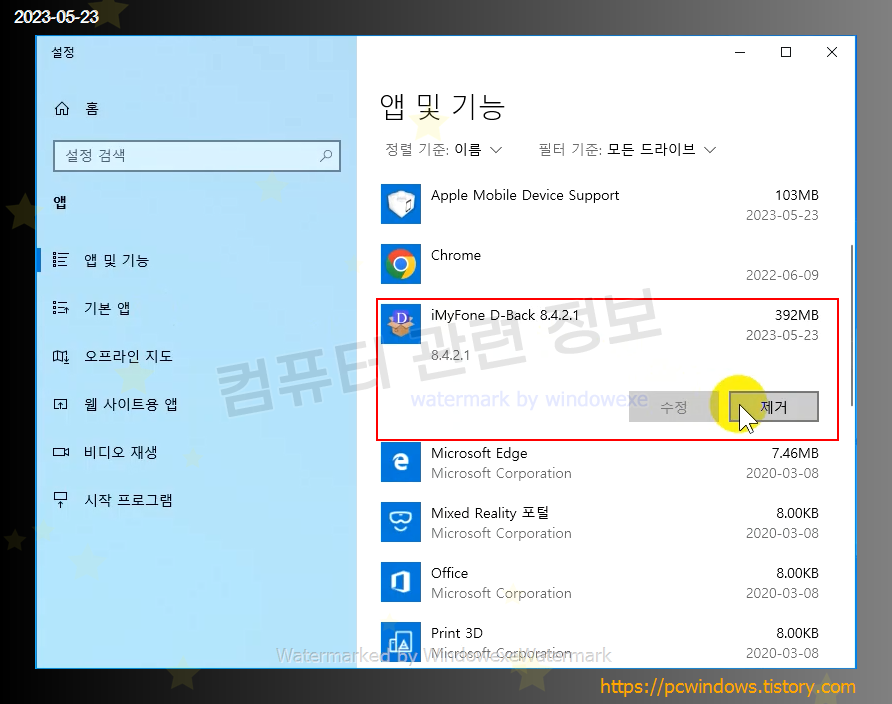Image resolution: width=892 pixels, height=704 pixels.
Task: Select the Mixed Reality 포털 name
Action: click(490, 513)
